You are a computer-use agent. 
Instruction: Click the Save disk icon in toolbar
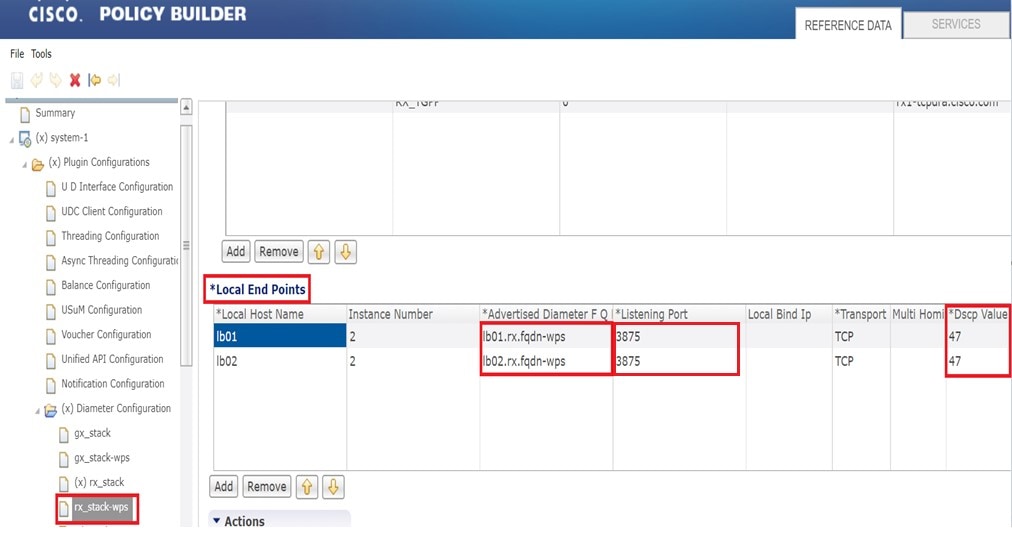[x=17, y=80]
